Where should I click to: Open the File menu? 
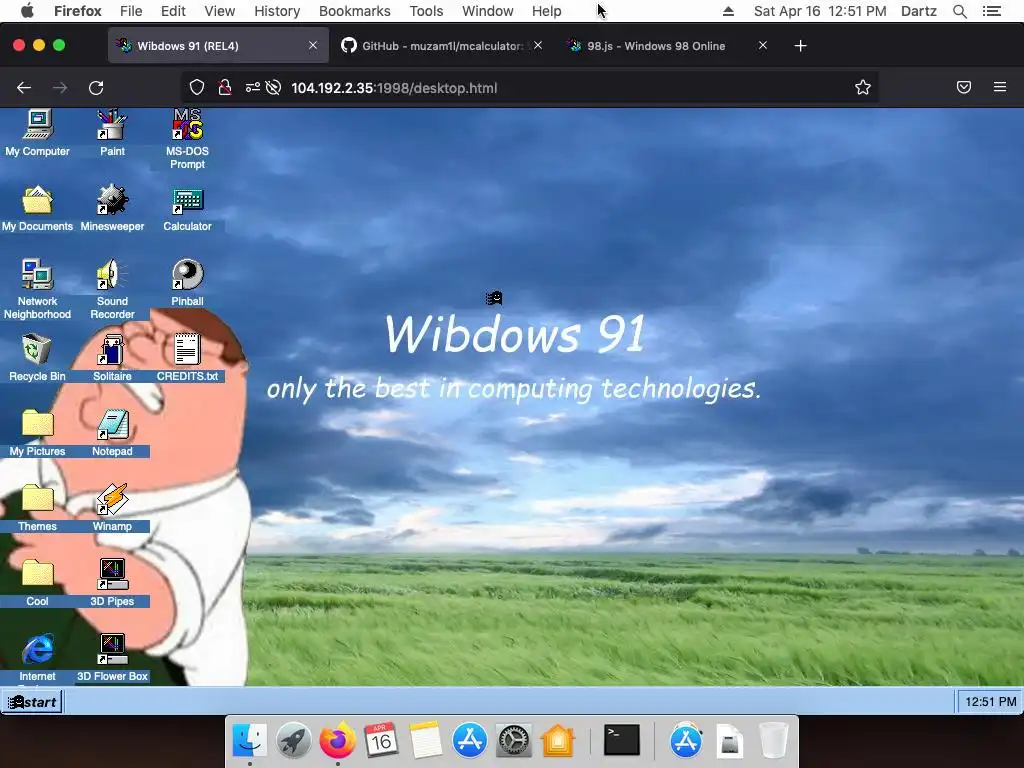tap(131, 11)
